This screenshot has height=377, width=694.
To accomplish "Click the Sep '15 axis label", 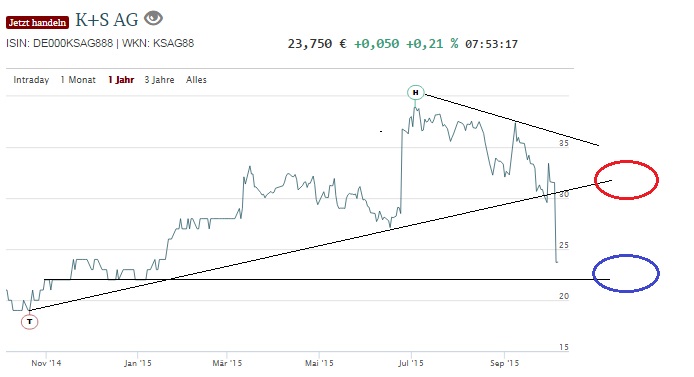I will coord(505,363).
